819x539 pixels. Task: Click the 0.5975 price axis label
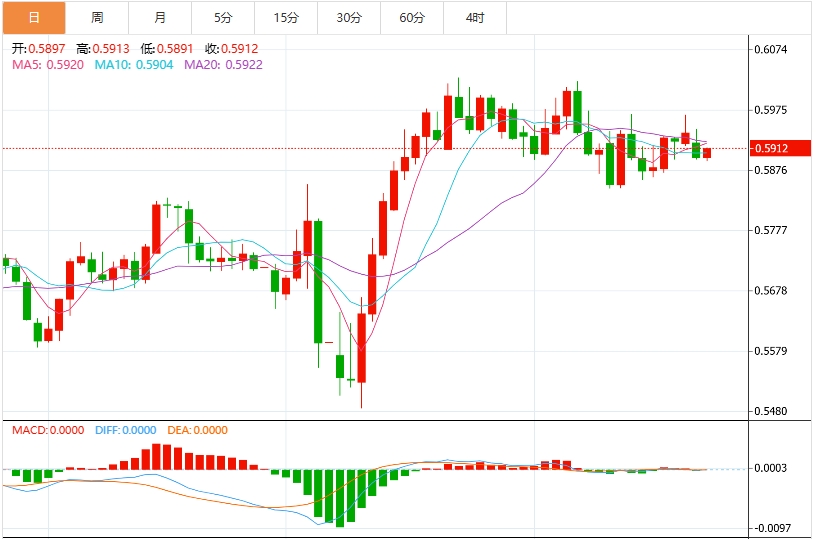click(771, 110)
